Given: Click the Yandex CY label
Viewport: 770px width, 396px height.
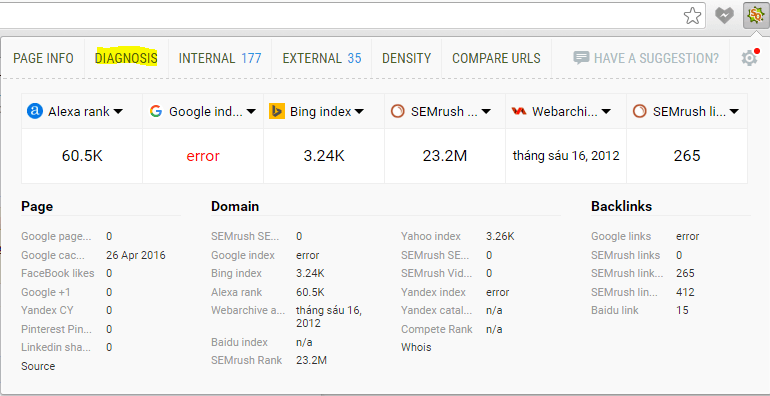Looking at the screenshot, I should click(47, 311).
